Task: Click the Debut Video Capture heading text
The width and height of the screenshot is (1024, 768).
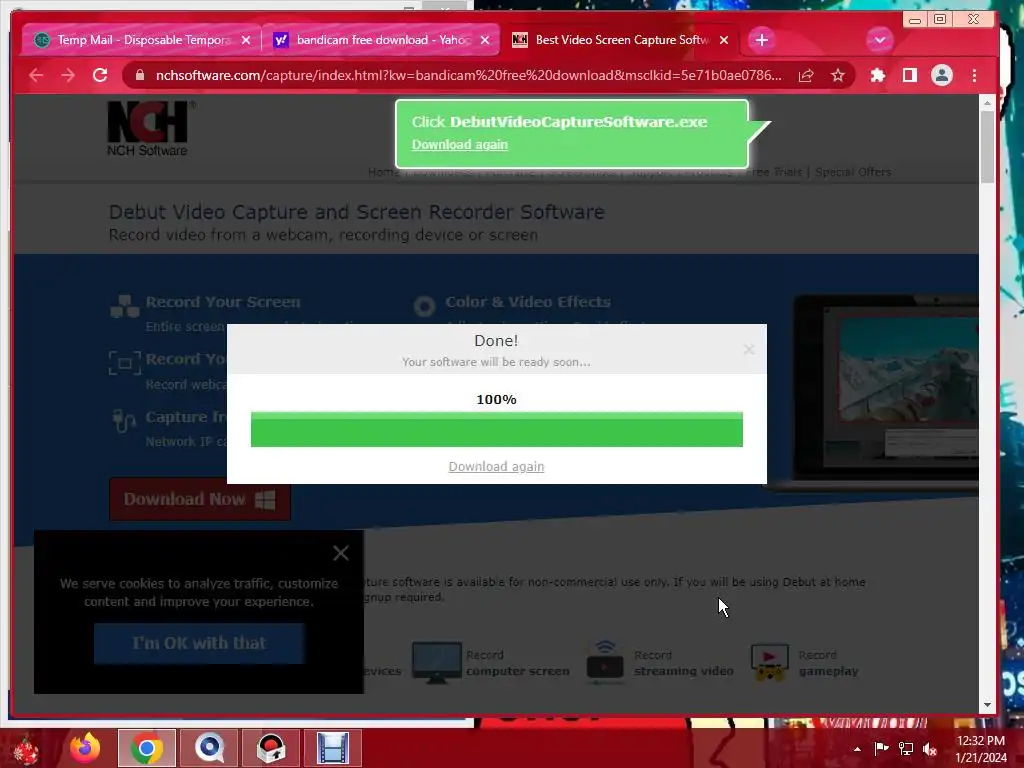Action: [x=357, y=212]
